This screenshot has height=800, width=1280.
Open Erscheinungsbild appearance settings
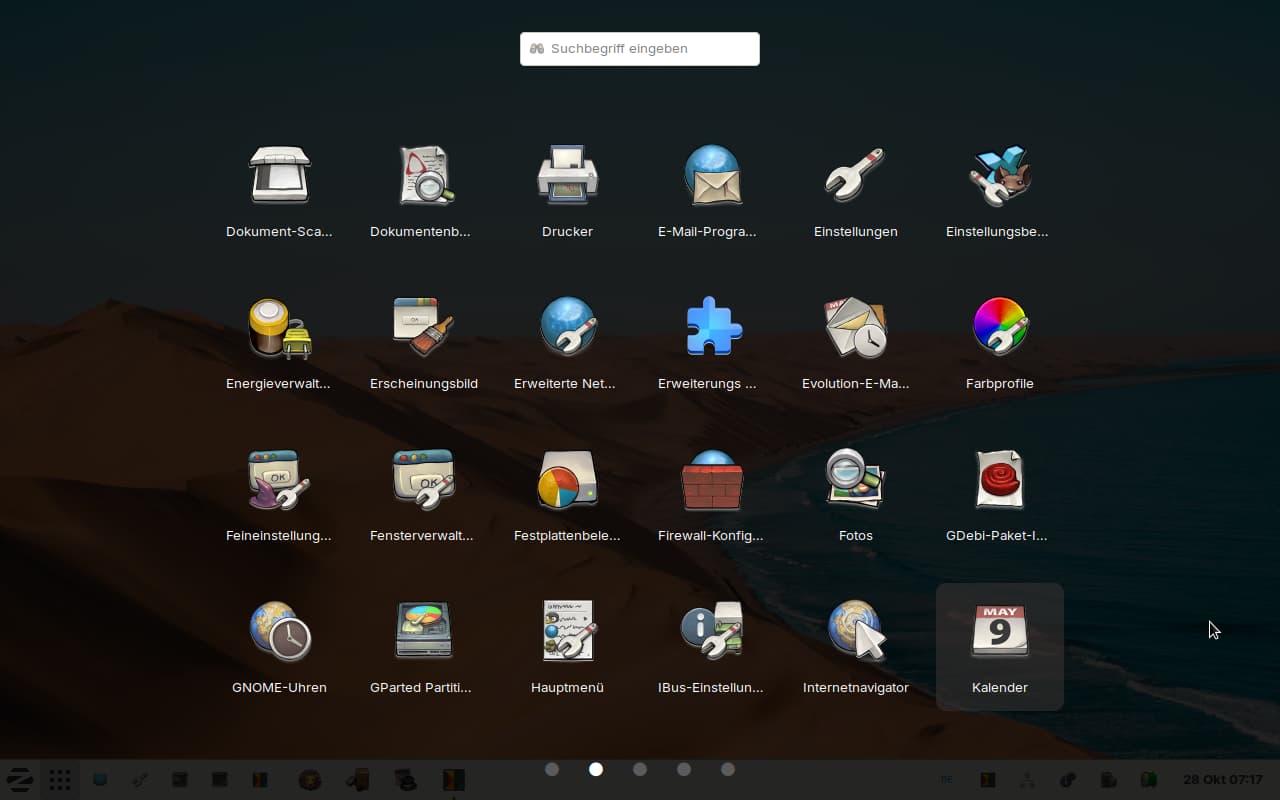tap(423, 328)
